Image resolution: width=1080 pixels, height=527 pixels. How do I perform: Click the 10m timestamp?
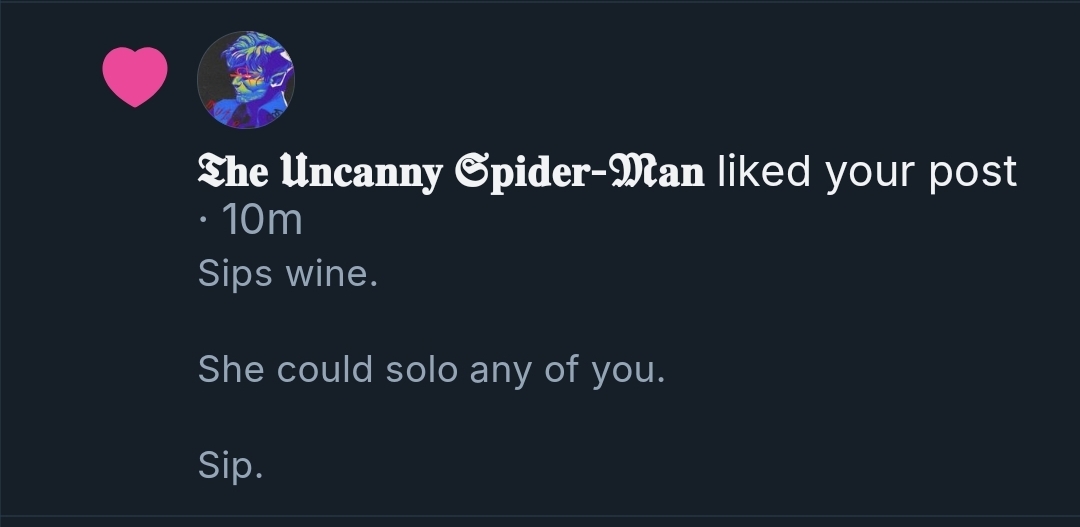coord(262,220)
